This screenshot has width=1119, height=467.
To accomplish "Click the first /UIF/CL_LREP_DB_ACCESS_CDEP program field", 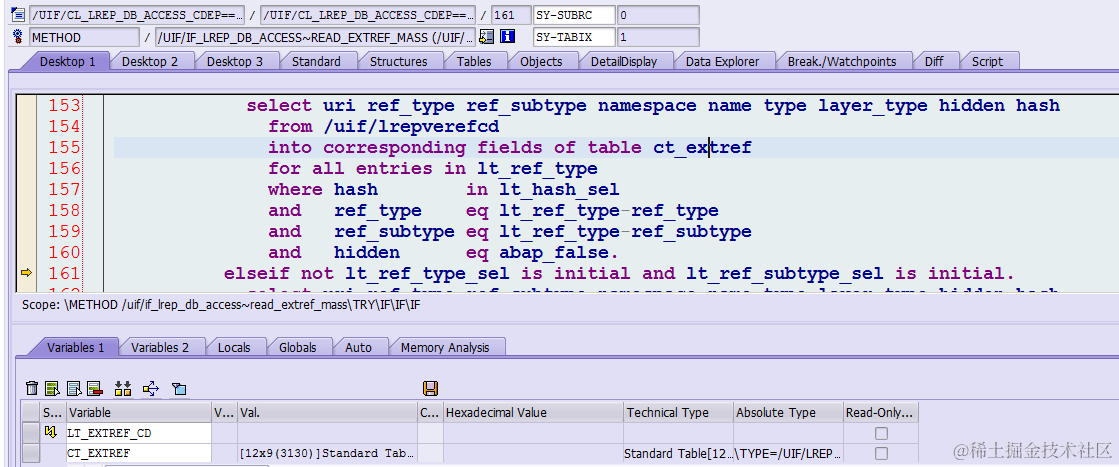I will (137, 14).
